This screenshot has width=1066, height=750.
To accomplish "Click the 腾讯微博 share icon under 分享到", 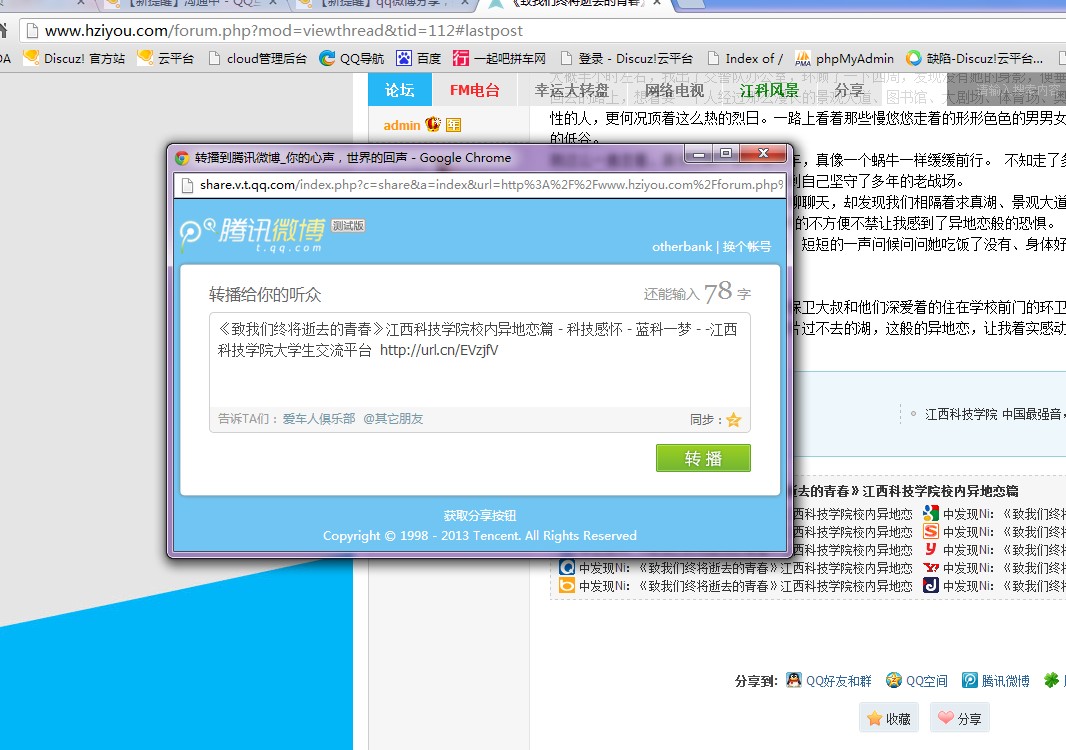I will (x=969, y=680).
